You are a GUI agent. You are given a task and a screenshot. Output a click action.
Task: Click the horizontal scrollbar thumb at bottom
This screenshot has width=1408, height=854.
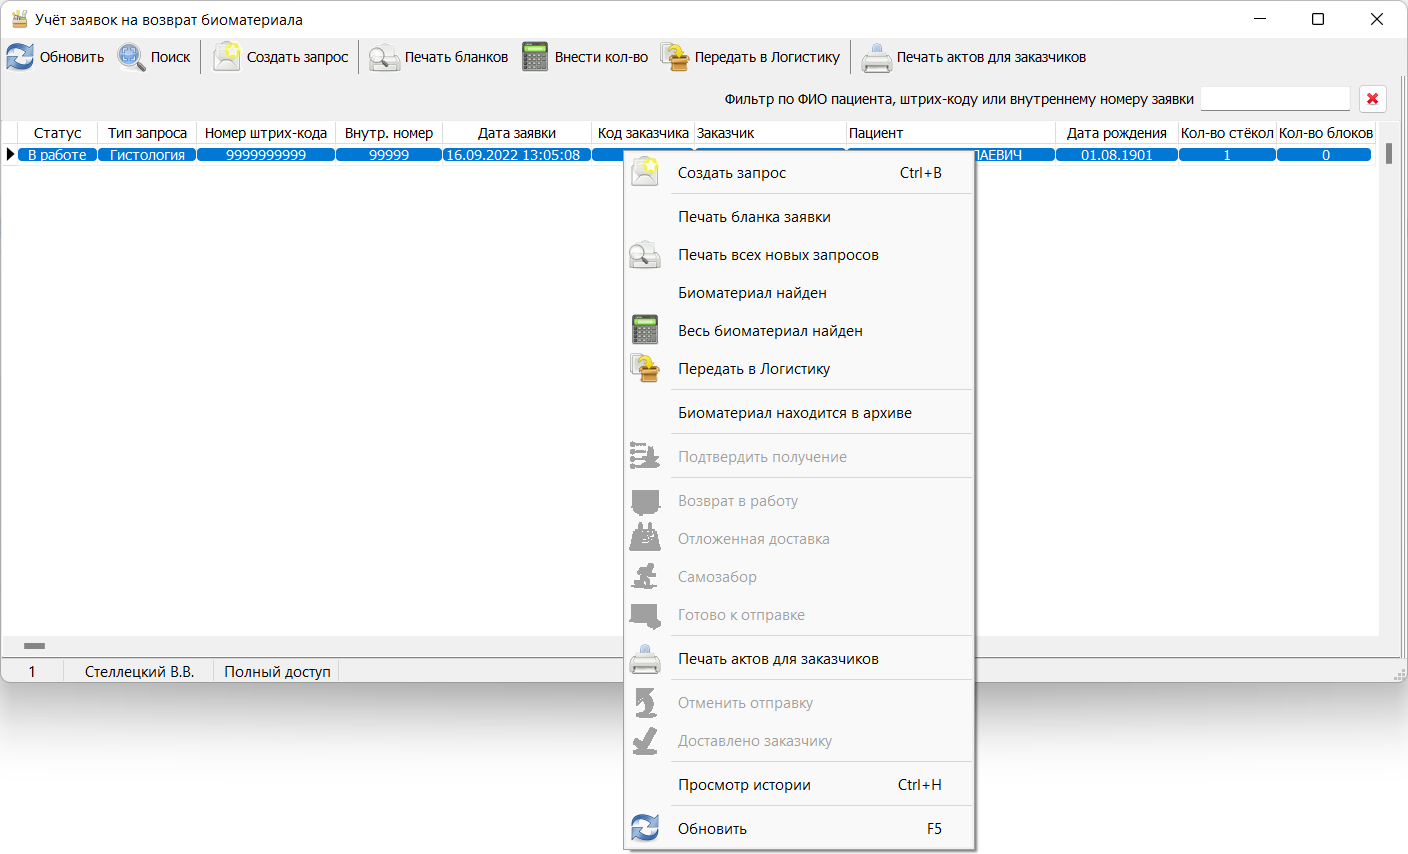(34, 646)
